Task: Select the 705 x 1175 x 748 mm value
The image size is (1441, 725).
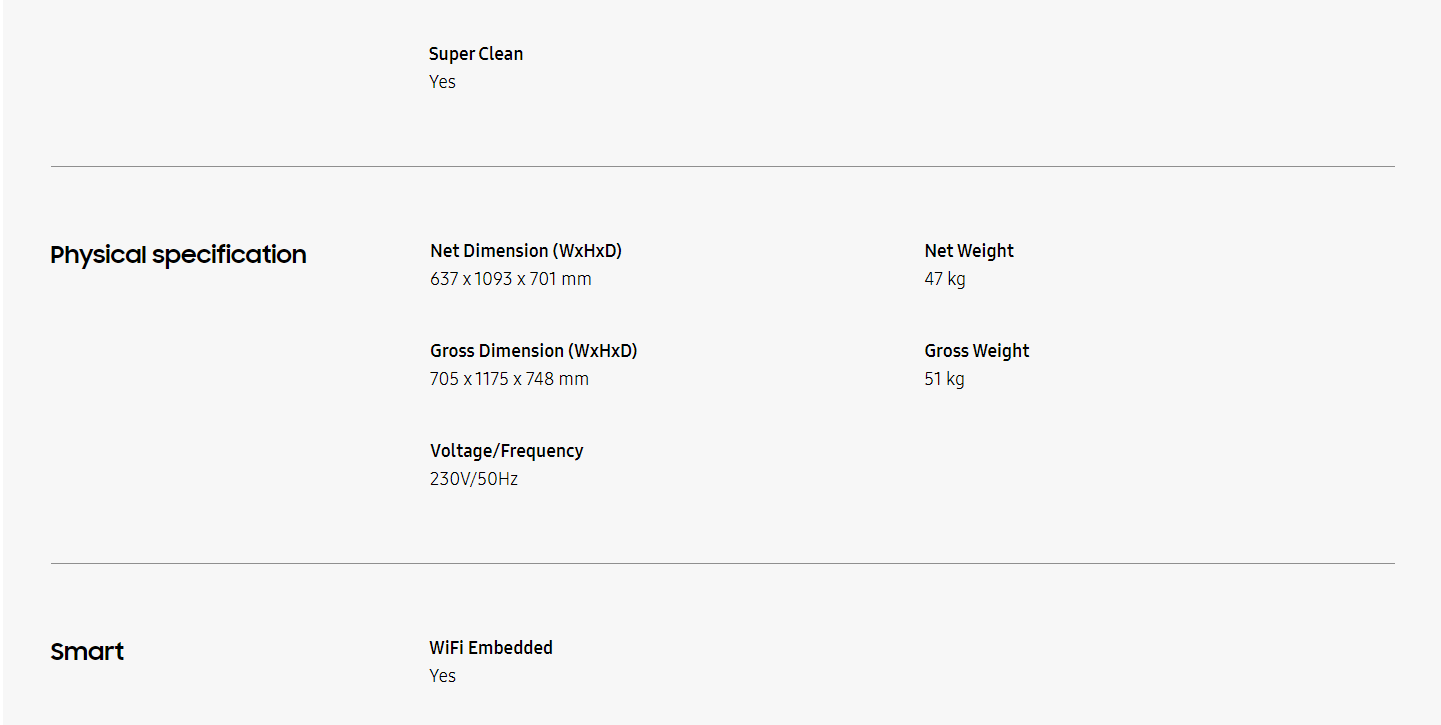Action: [x=509, y=379]
